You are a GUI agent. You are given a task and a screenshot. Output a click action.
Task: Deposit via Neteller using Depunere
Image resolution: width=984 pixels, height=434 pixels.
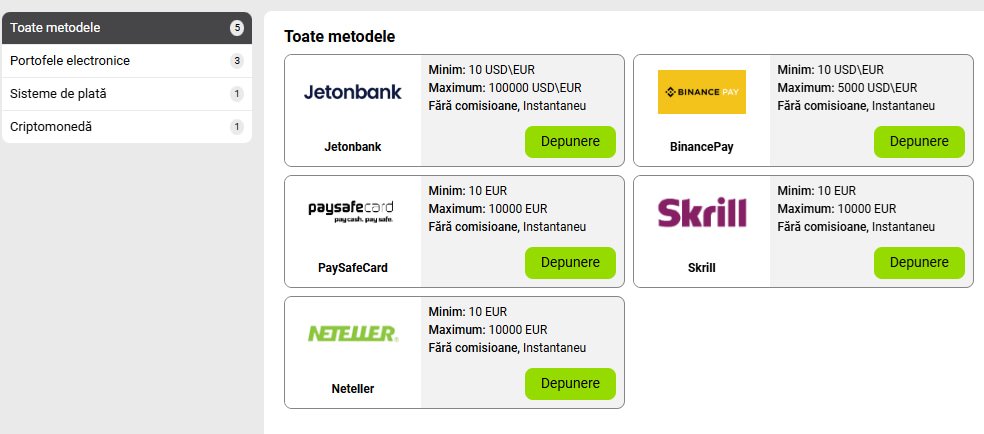coord(570,384)
